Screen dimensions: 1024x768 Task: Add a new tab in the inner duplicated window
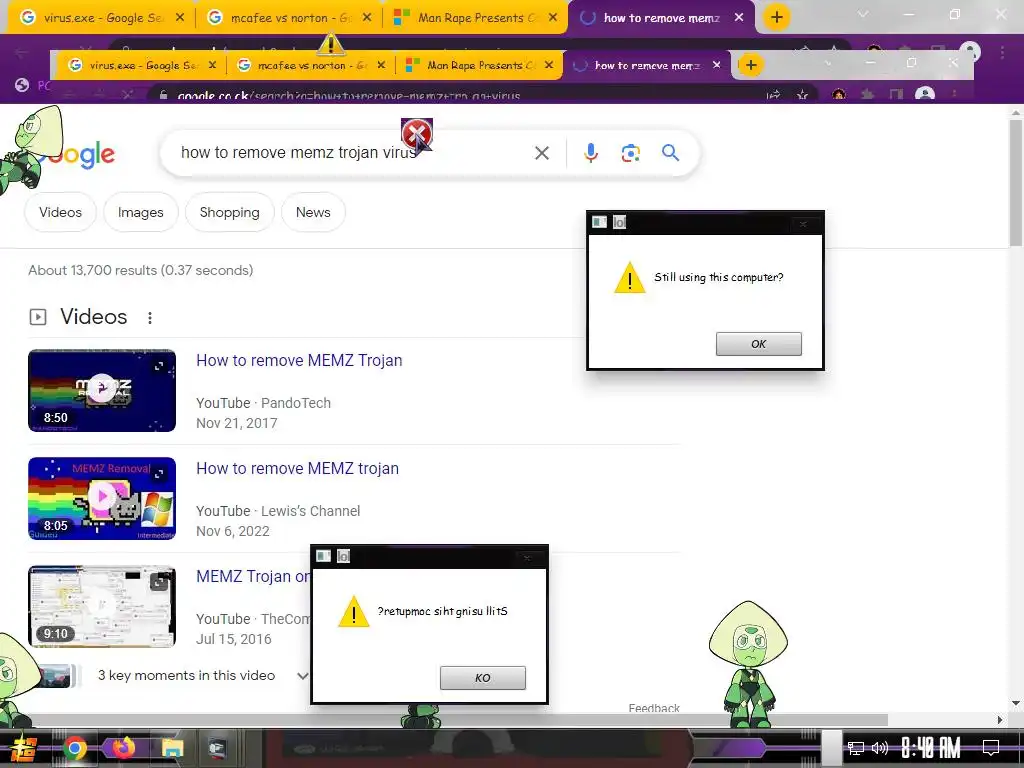(751, 65)
